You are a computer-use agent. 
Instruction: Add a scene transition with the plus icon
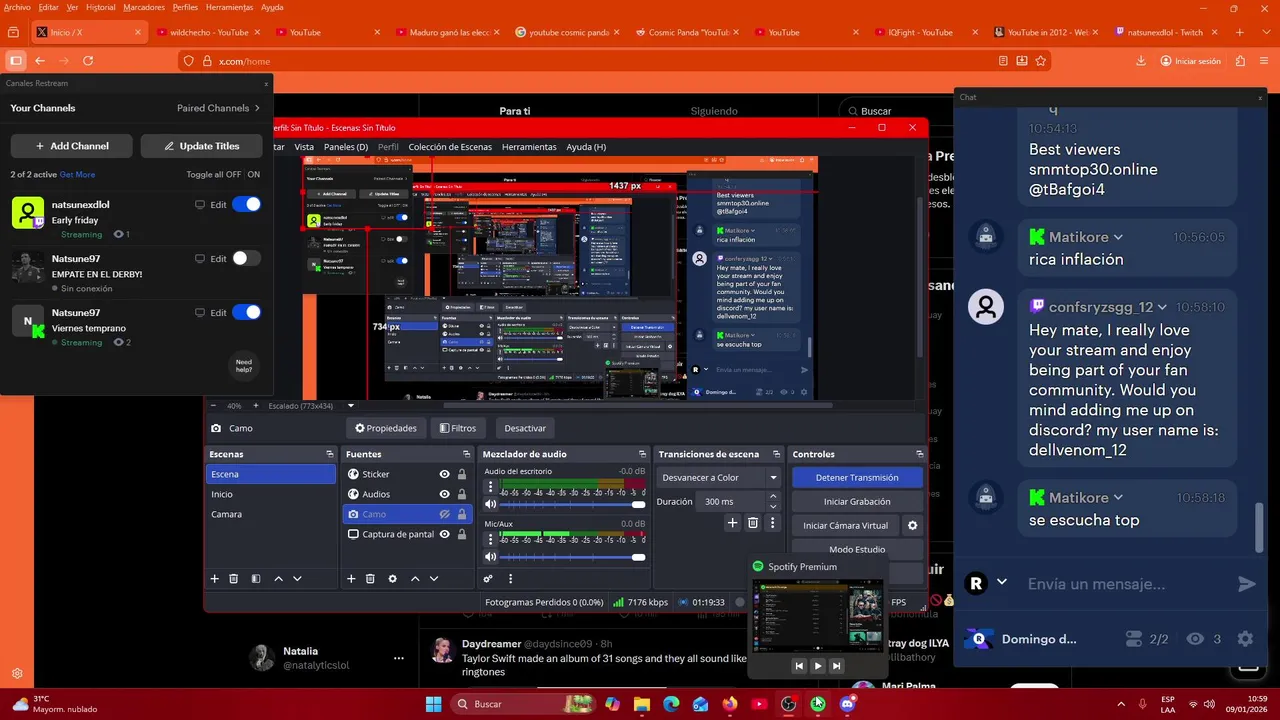(733, 522)
